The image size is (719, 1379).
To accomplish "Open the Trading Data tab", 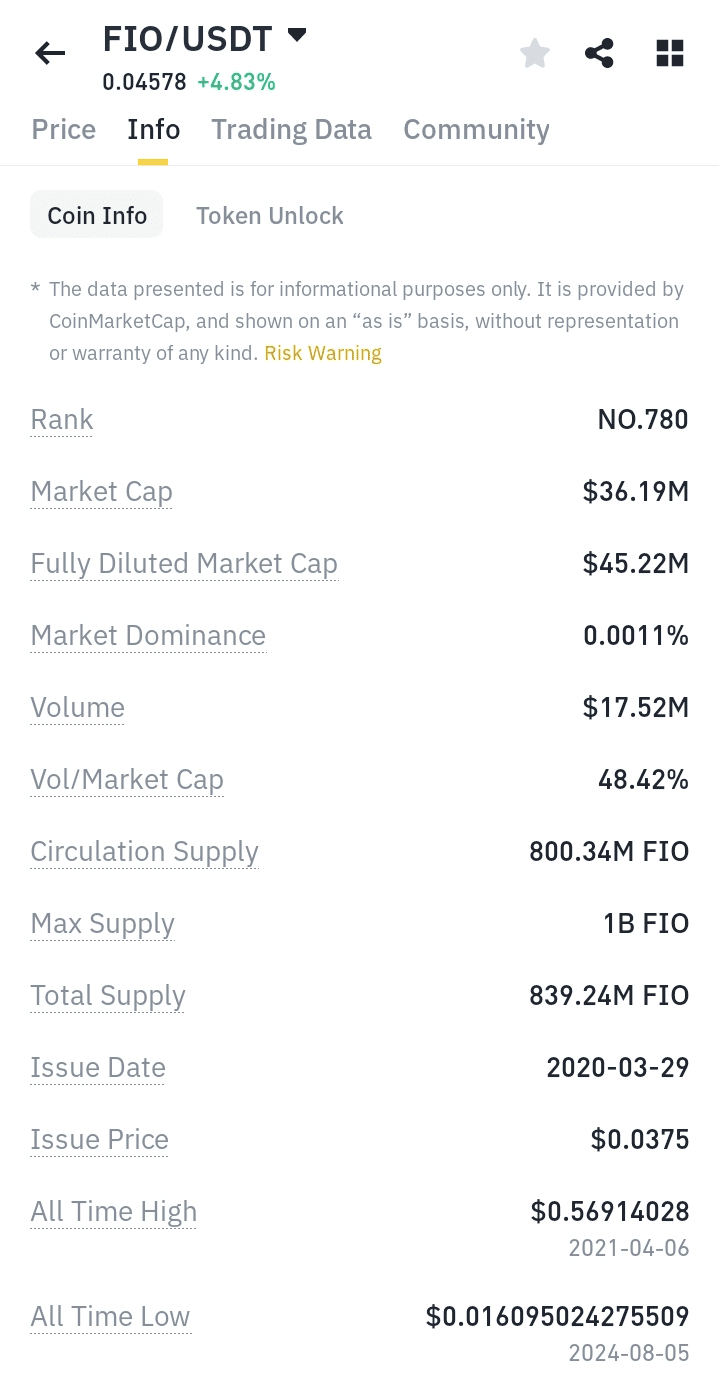I will pyautogui.click(x=291, y=130).
